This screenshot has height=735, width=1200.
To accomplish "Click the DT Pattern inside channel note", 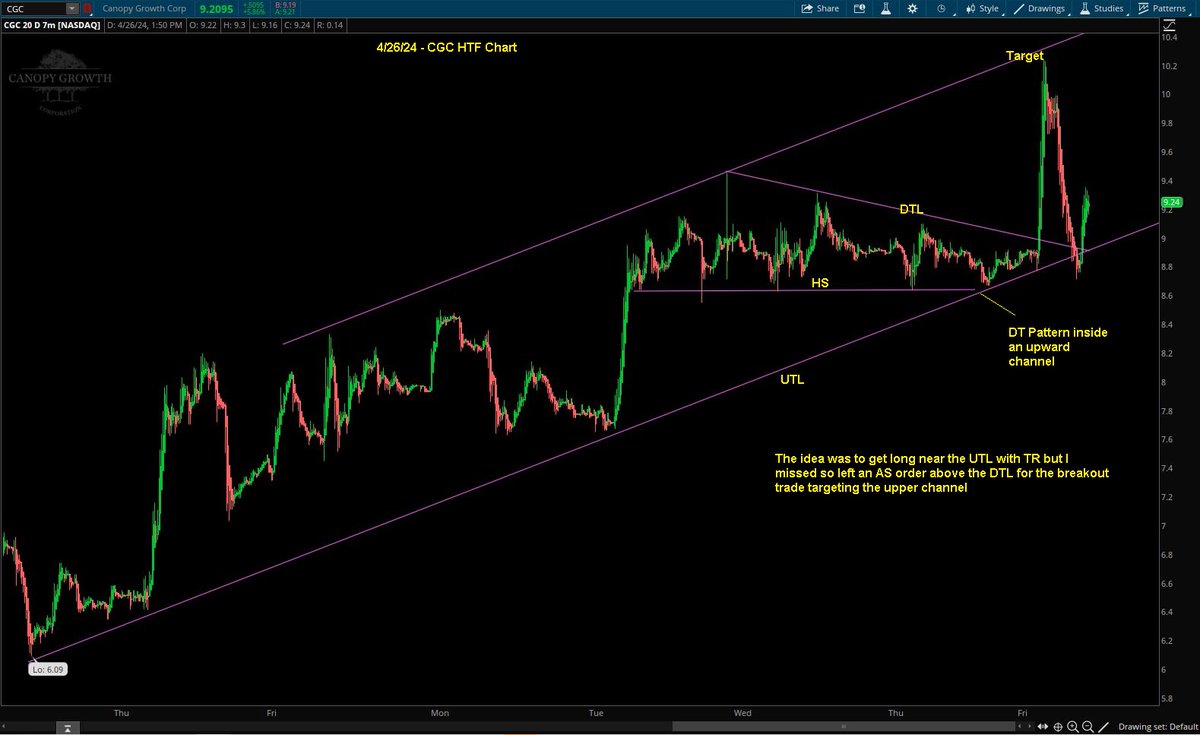I will pyautogui.click(x=1057, y=346).
